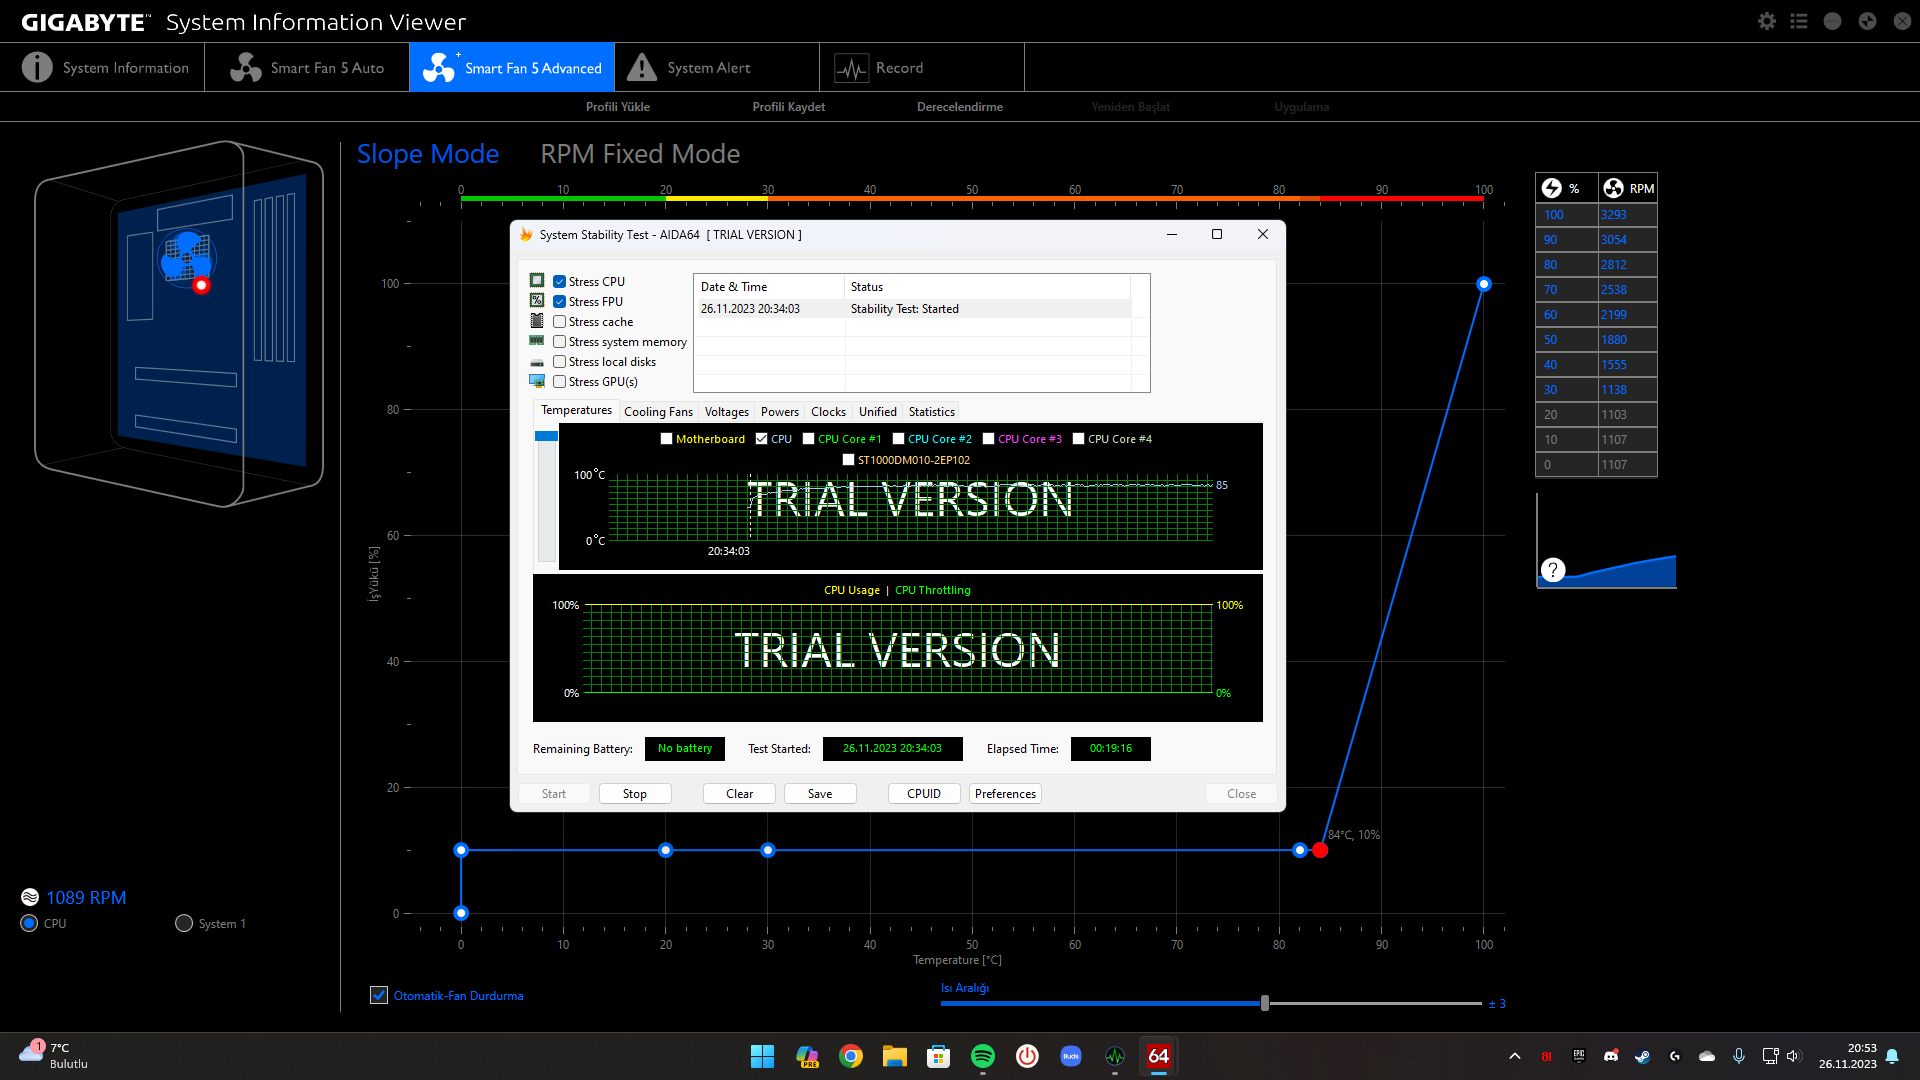Open the Record tab
1920x1080 pixels.
click(922, 67)
